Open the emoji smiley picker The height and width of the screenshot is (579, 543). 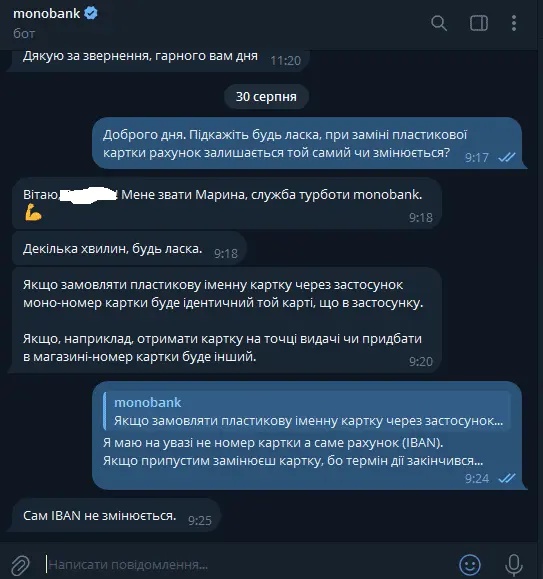[470, 565]
